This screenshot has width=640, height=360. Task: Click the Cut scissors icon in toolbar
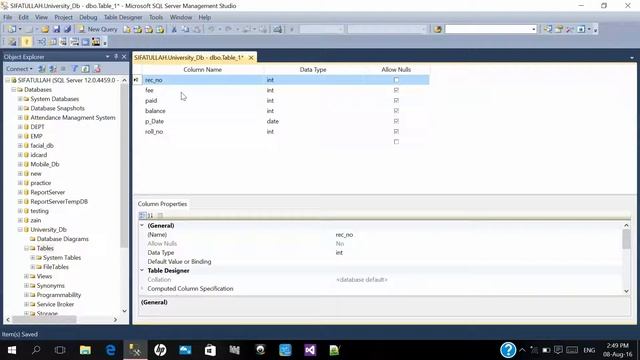pyautogui.click(x=174, y=29)
